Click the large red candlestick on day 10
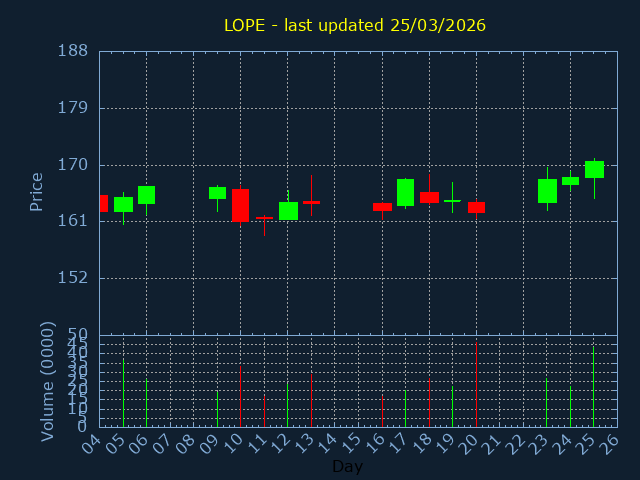Viewport: 640px width, 480px height. (x=240, y=205)
